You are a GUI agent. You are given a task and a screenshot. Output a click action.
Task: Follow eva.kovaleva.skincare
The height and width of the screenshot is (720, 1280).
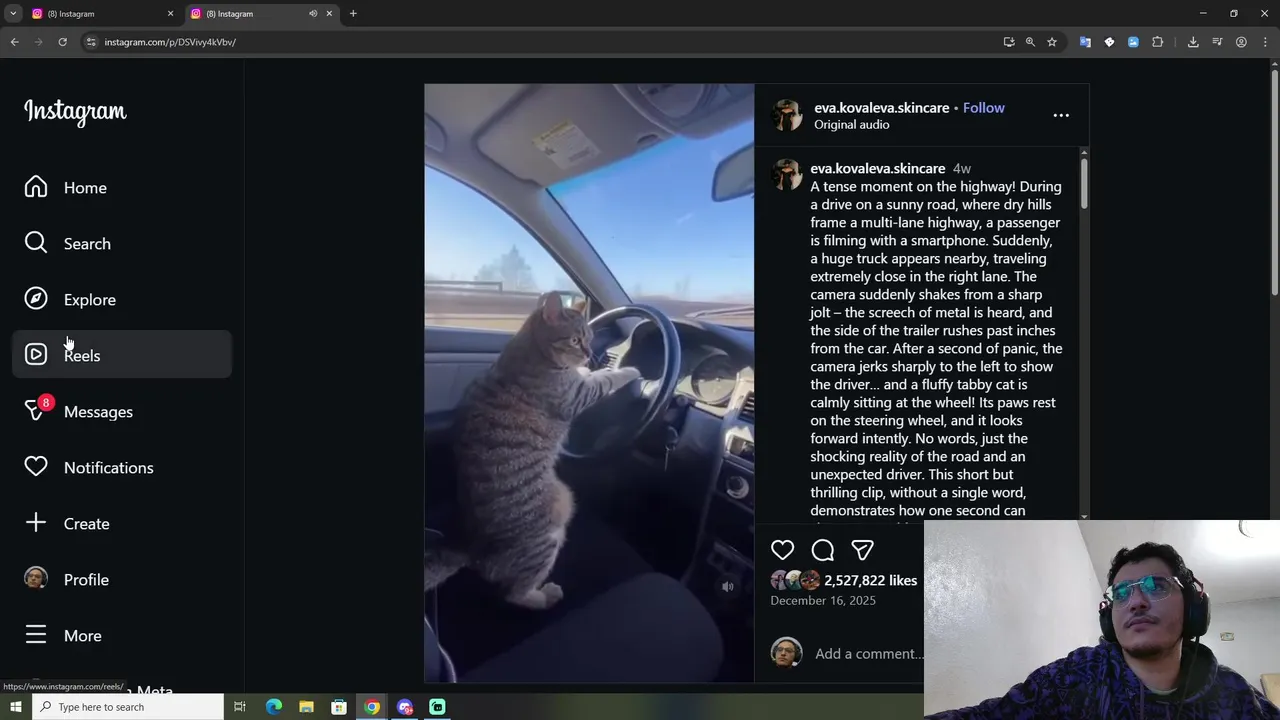tap(983, 108)
